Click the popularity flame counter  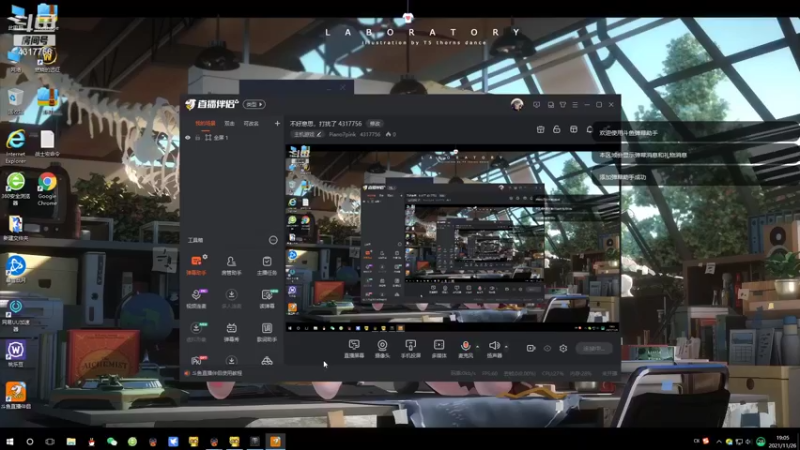[x=391, y=134]
